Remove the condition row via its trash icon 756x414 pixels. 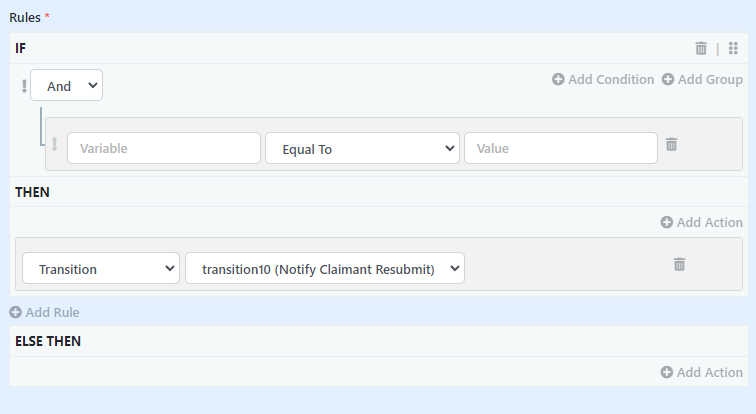(671, 144)
